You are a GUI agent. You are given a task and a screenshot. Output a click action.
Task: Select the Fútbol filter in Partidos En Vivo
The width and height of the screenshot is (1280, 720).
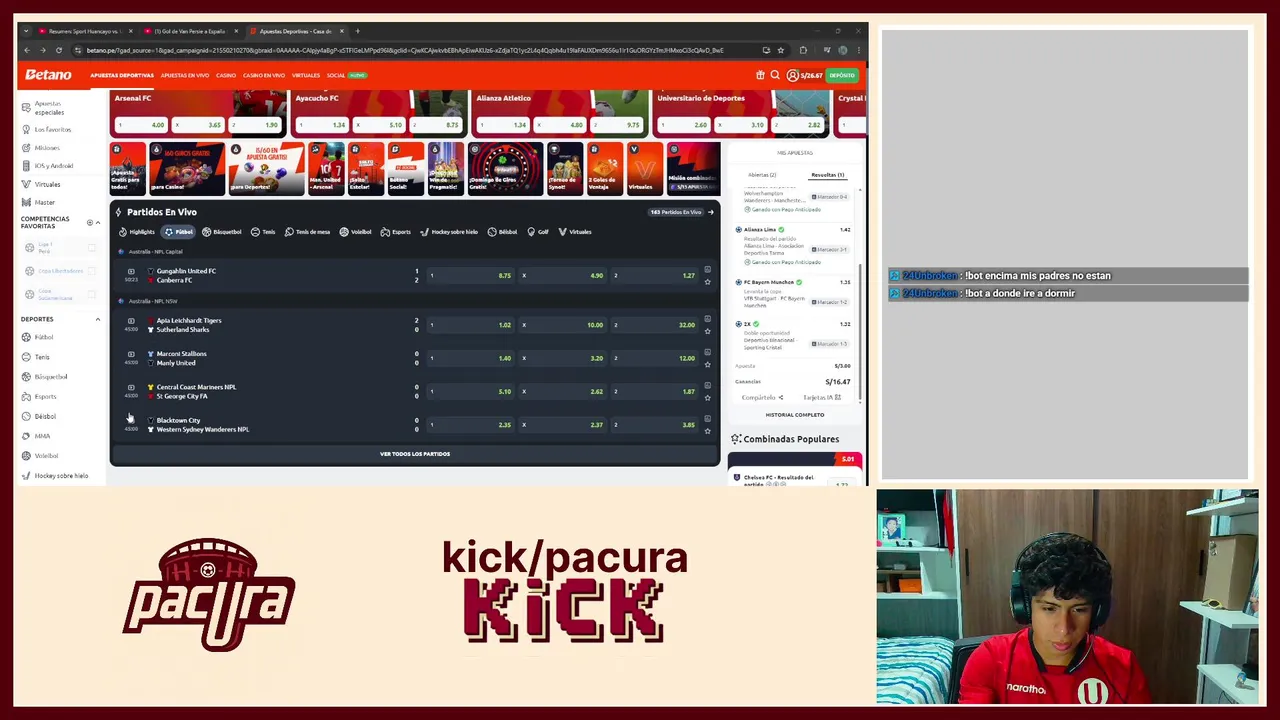[179, 232]
